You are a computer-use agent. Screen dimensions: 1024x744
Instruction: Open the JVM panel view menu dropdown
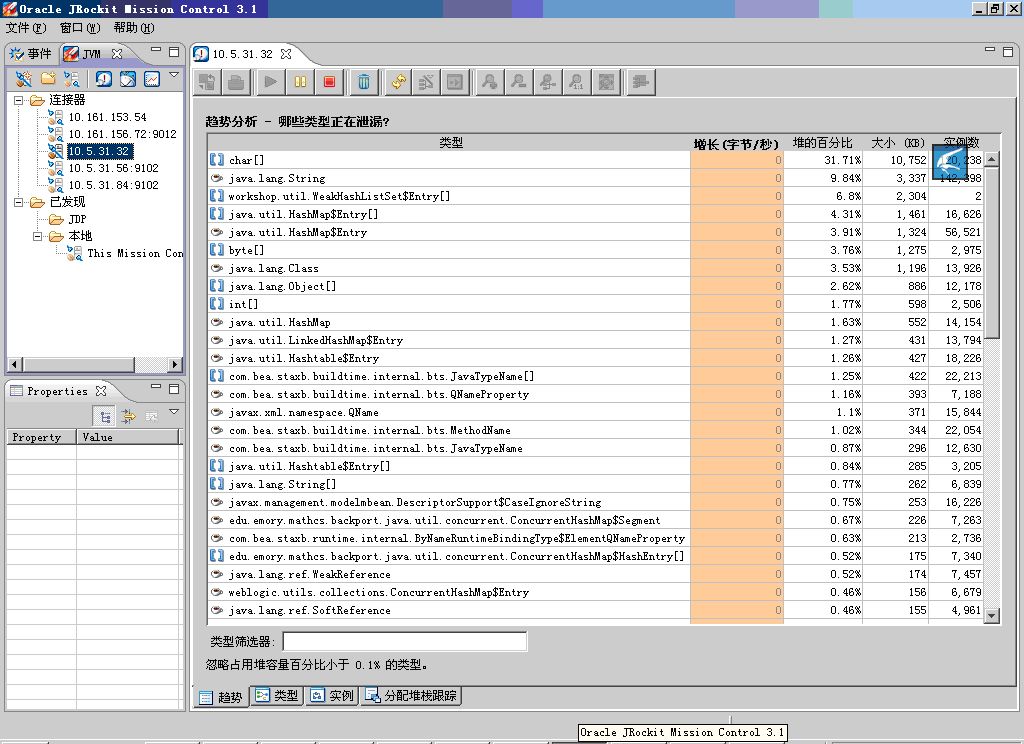[174, 76]
